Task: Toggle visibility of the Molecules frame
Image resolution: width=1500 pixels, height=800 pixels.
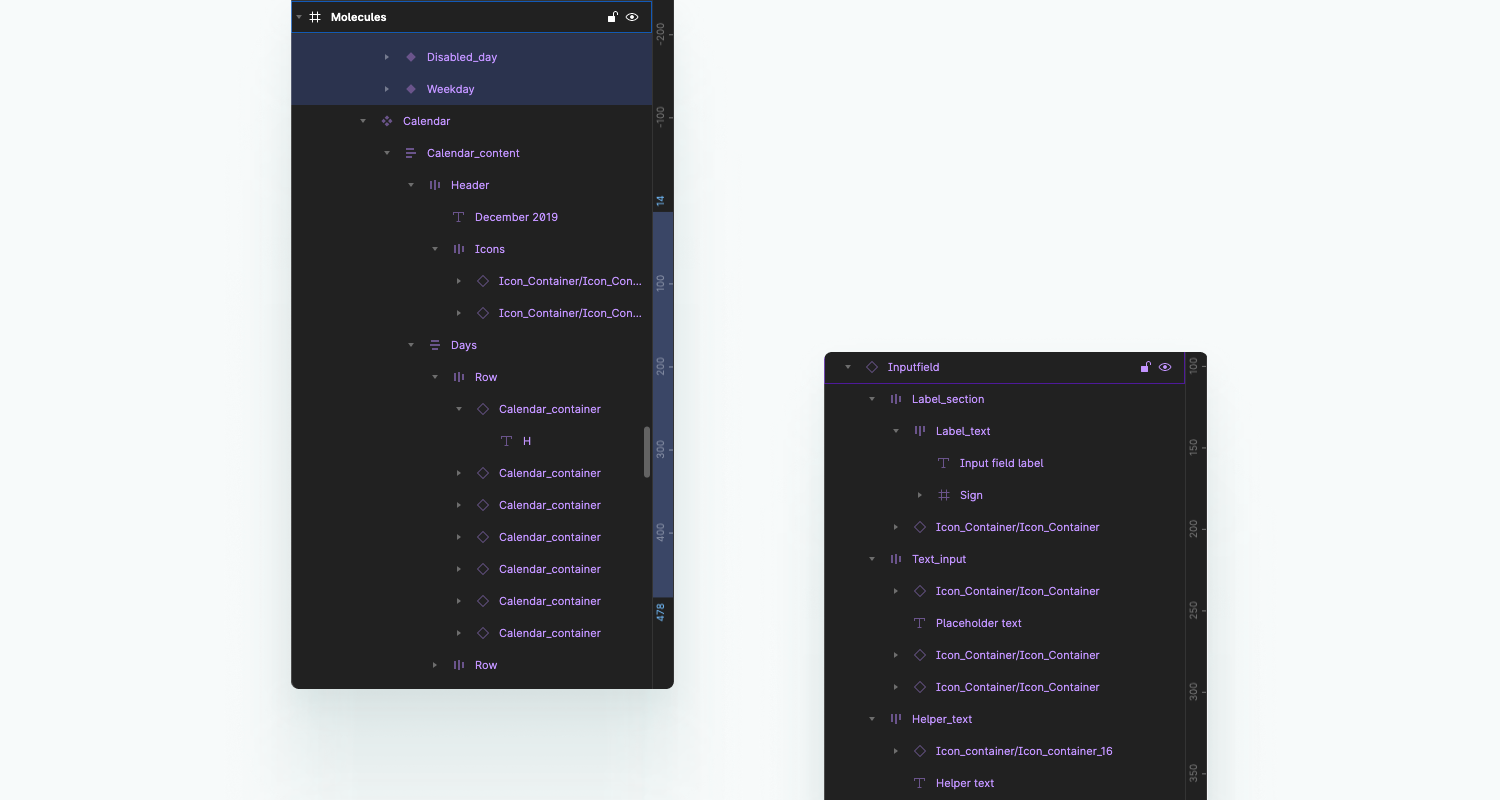Action: (632, 17)
